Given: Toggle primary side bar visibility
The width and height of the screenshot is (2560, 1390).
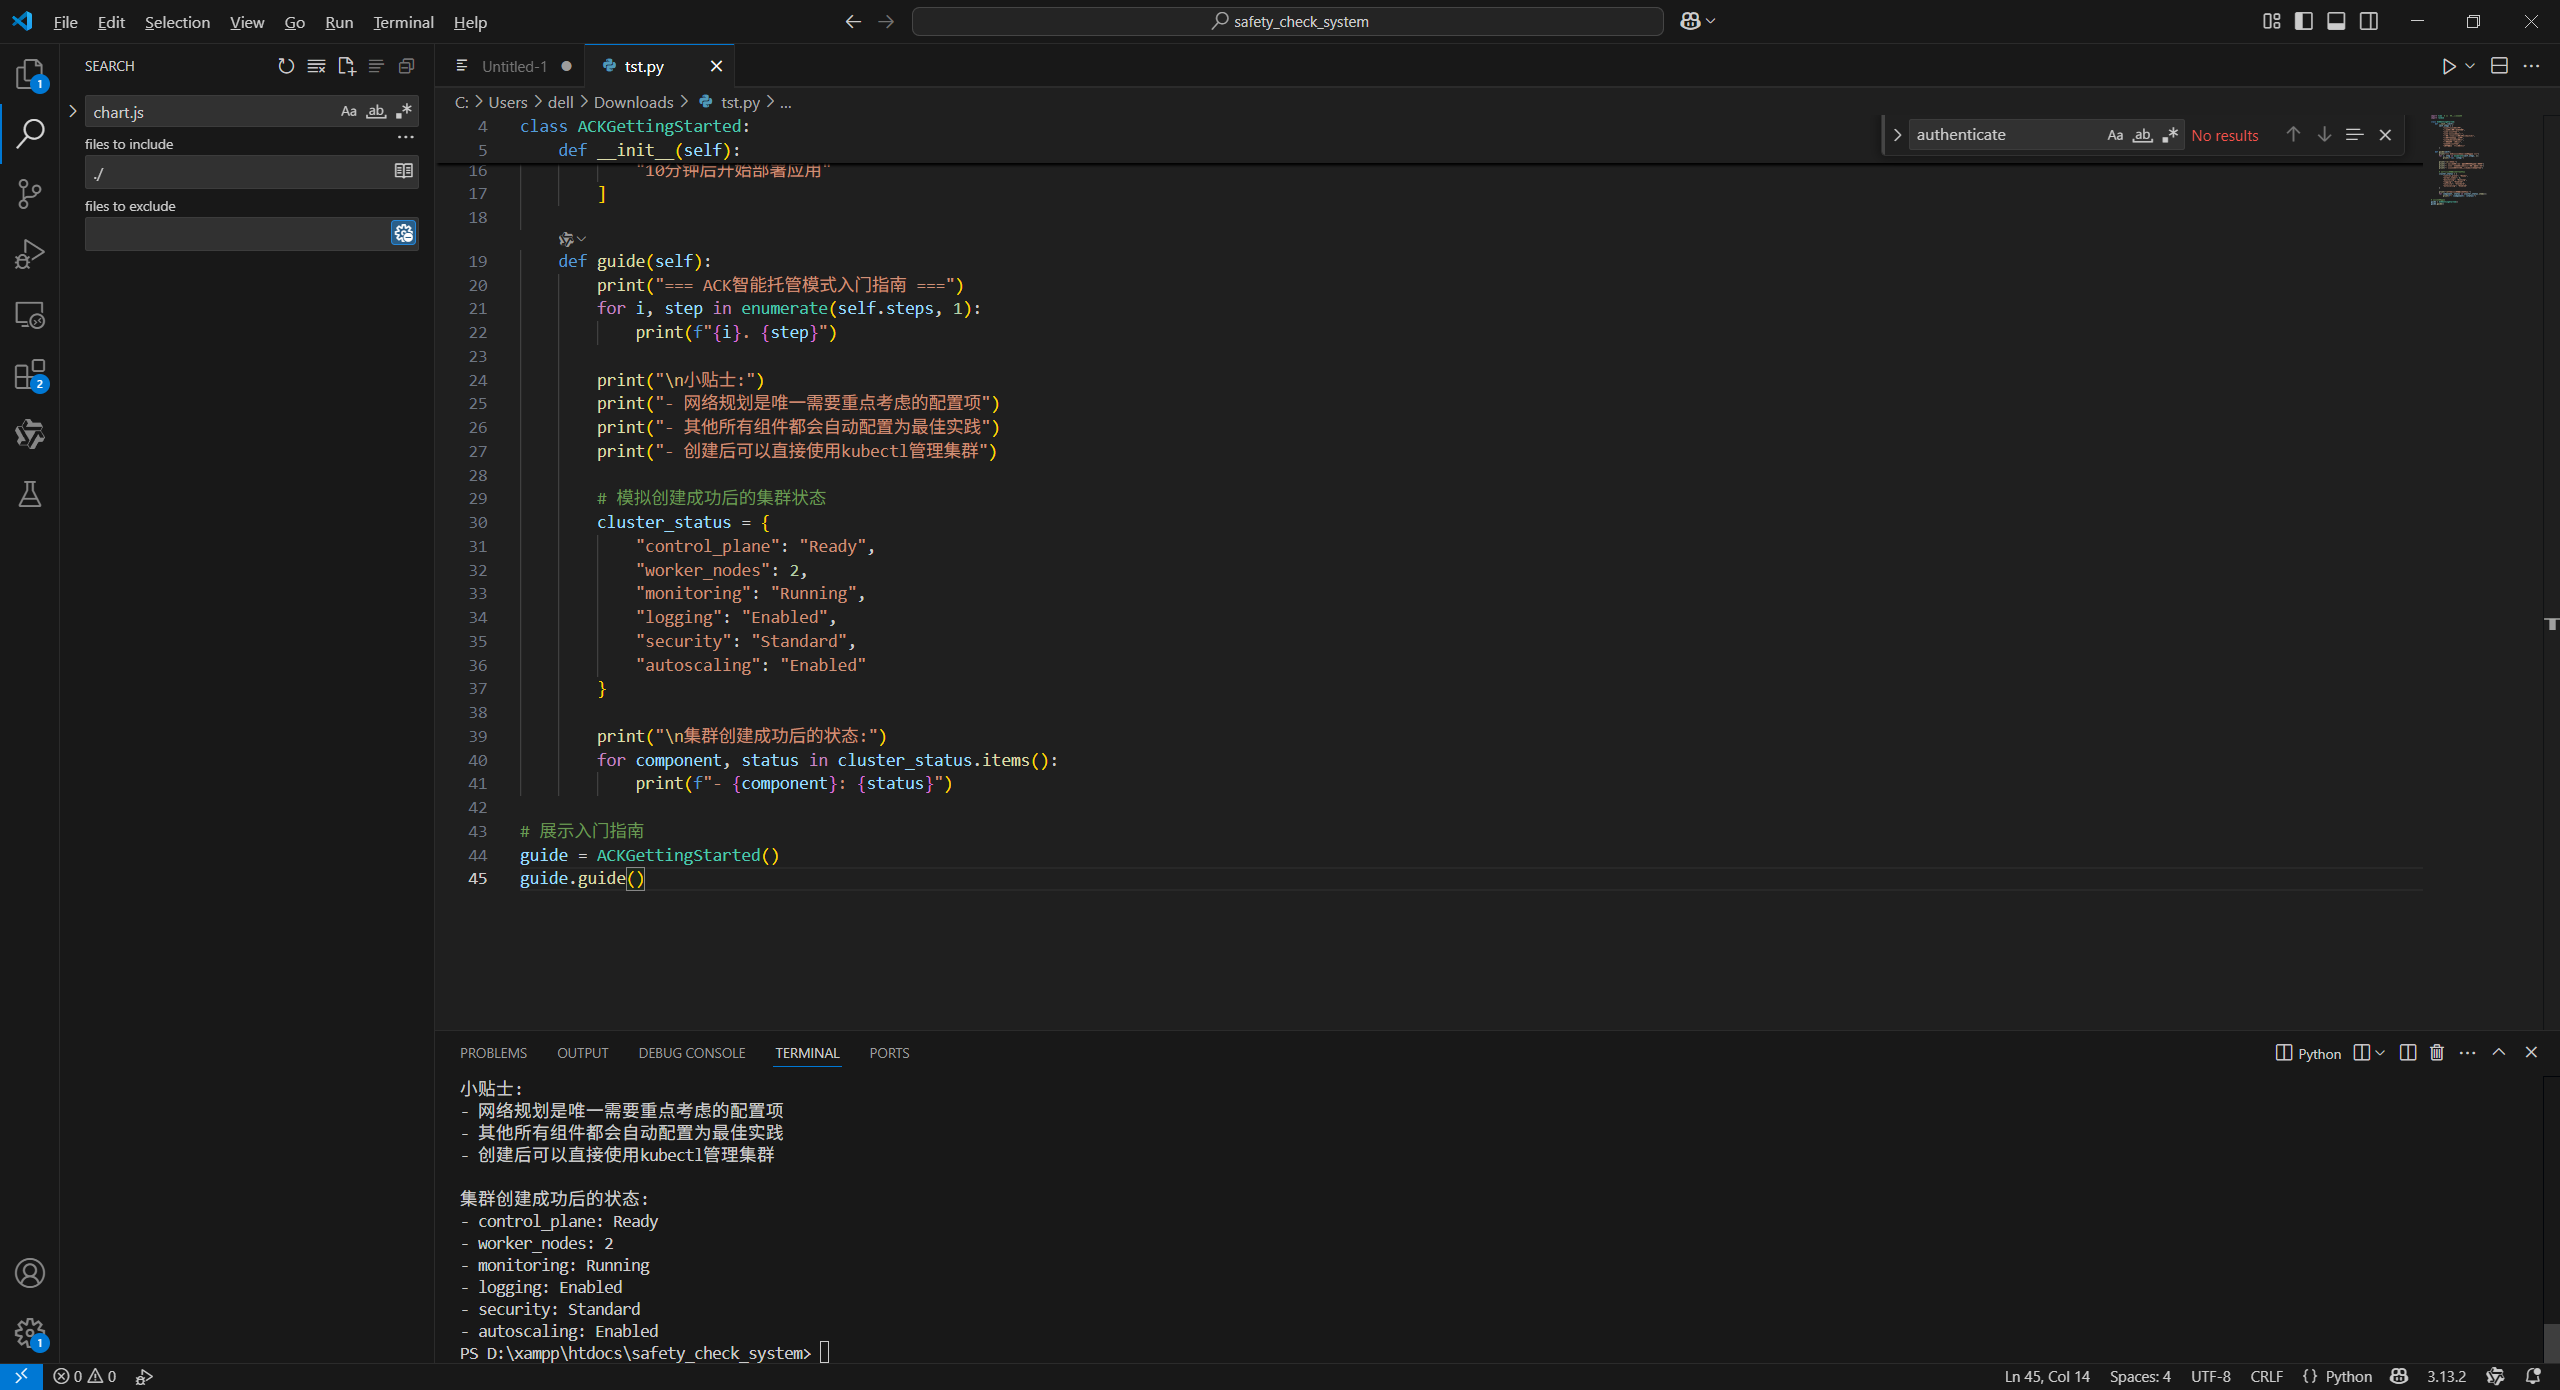Looking at the screenshot, I should click(x=2304, y=21).
